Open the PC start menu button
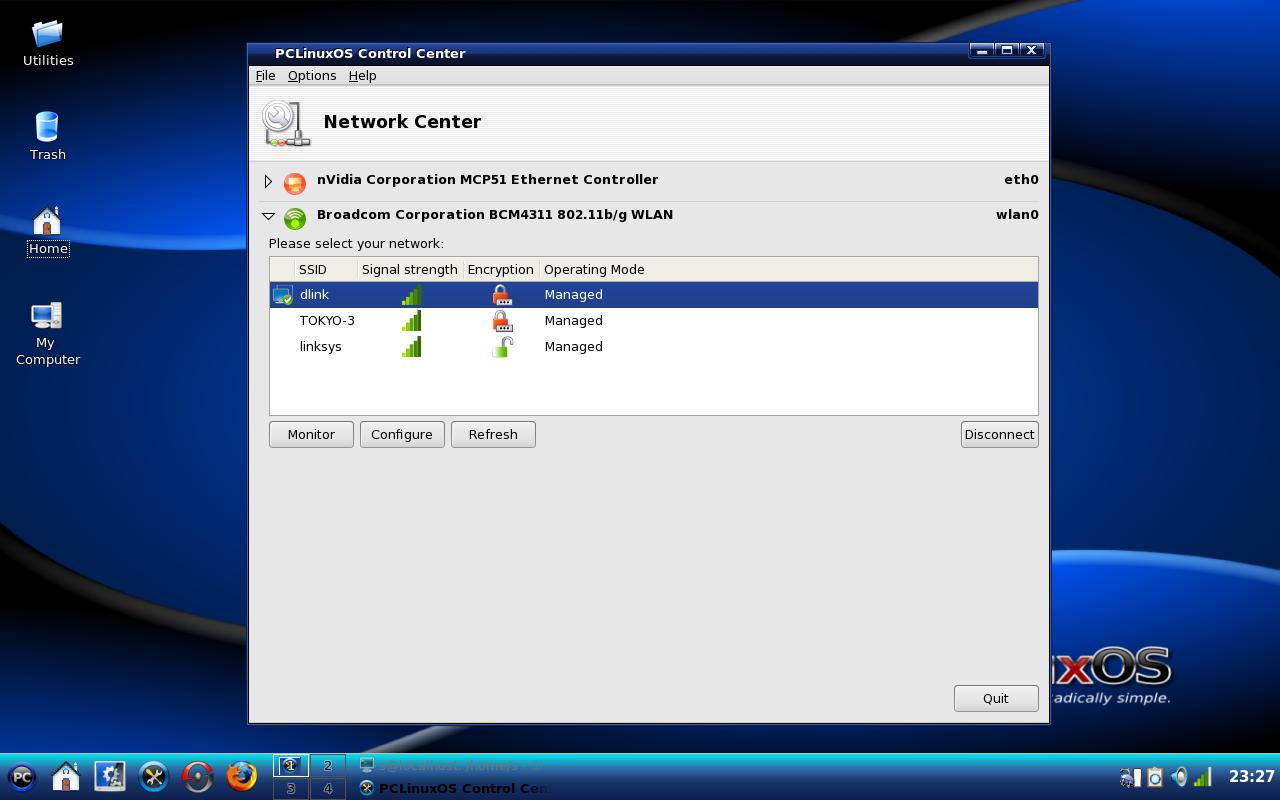 pos(22,776)
